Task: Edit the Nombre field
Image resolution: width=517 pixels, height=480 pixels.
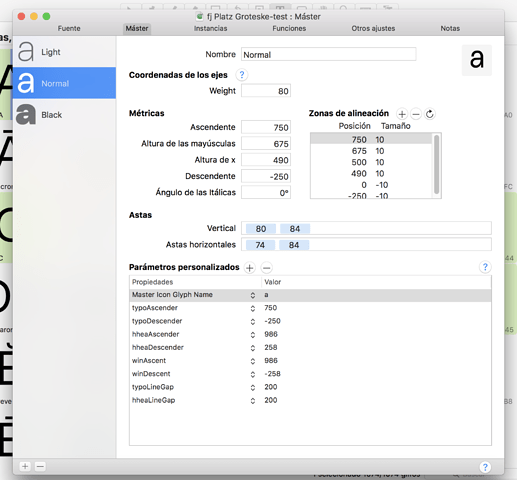Action: pos(328,54)
